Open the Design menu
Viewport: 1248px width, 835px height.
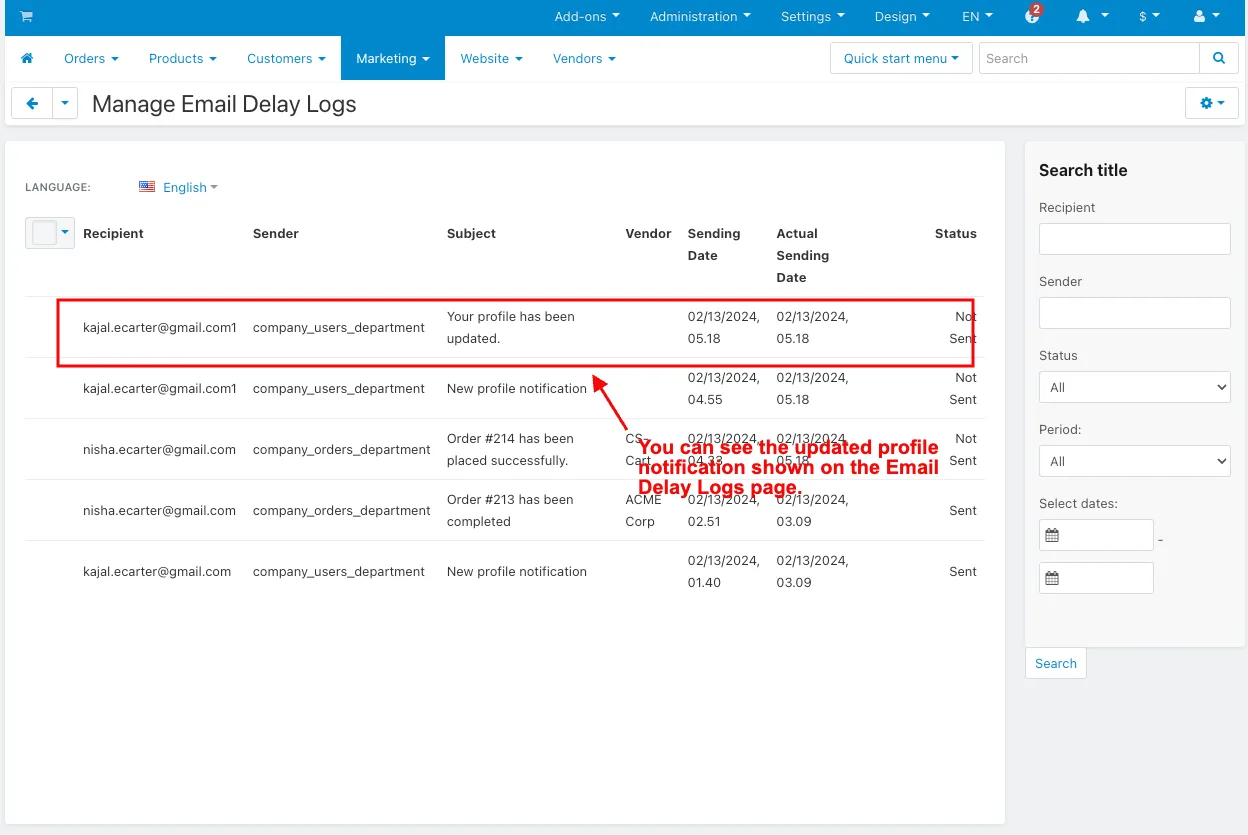[x=902, y=16]
